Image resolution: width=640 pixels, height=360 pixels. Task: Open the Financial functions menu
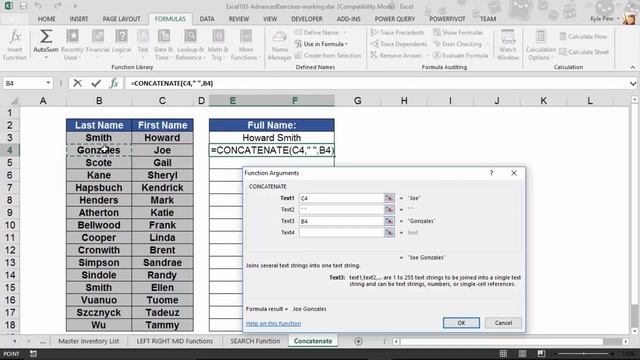click(x=98, y=45)
